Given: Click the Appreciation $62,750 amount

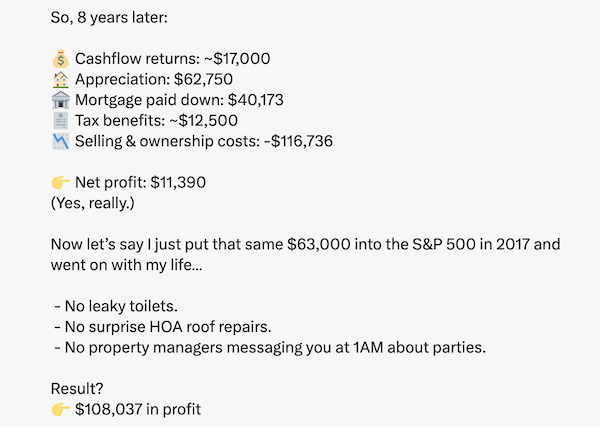Looking at the screenshot, I should point(203,79).
